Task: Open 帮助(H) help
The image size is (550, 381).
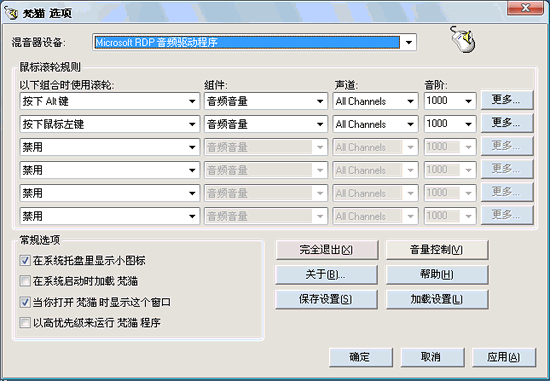Action: (437, 274)
